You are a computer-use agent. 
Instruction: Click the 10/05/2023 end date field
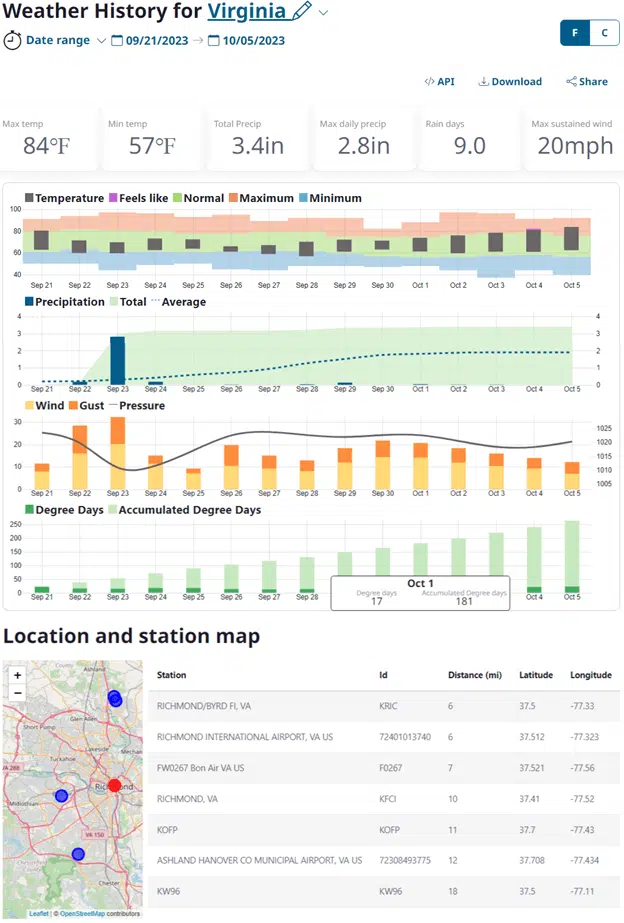pos(254,41)
